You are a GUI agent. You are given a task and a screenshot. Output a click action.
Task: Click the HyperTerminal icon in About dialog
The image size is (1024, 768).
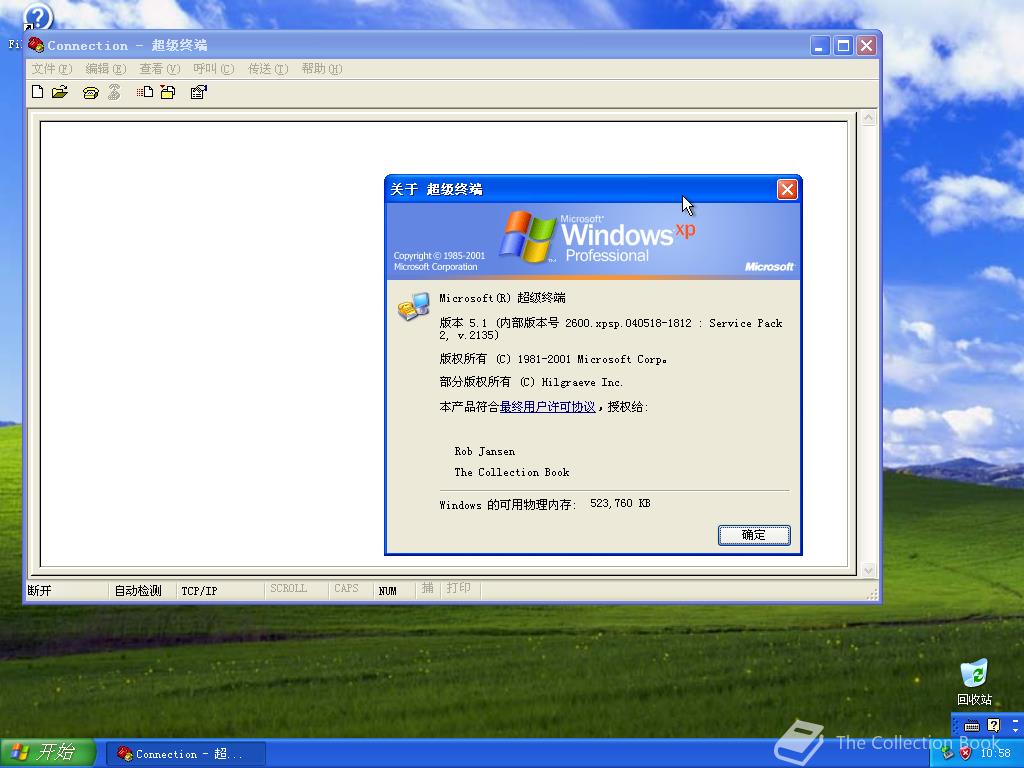(x=413, y=306)
